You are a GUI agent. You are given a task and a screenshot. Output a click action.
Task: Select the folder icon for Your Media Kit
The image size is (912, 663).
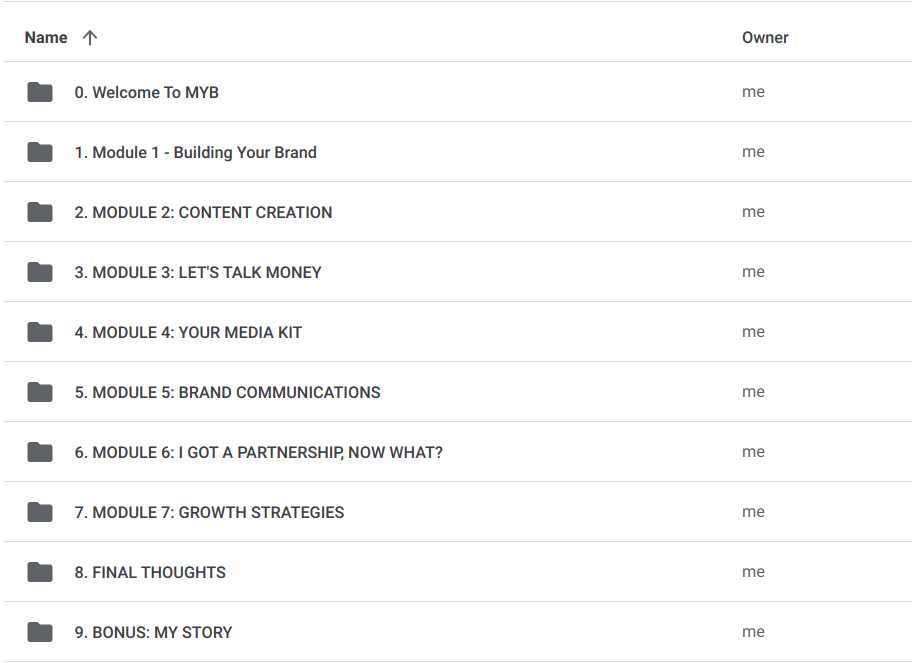[x=40, y=333]
